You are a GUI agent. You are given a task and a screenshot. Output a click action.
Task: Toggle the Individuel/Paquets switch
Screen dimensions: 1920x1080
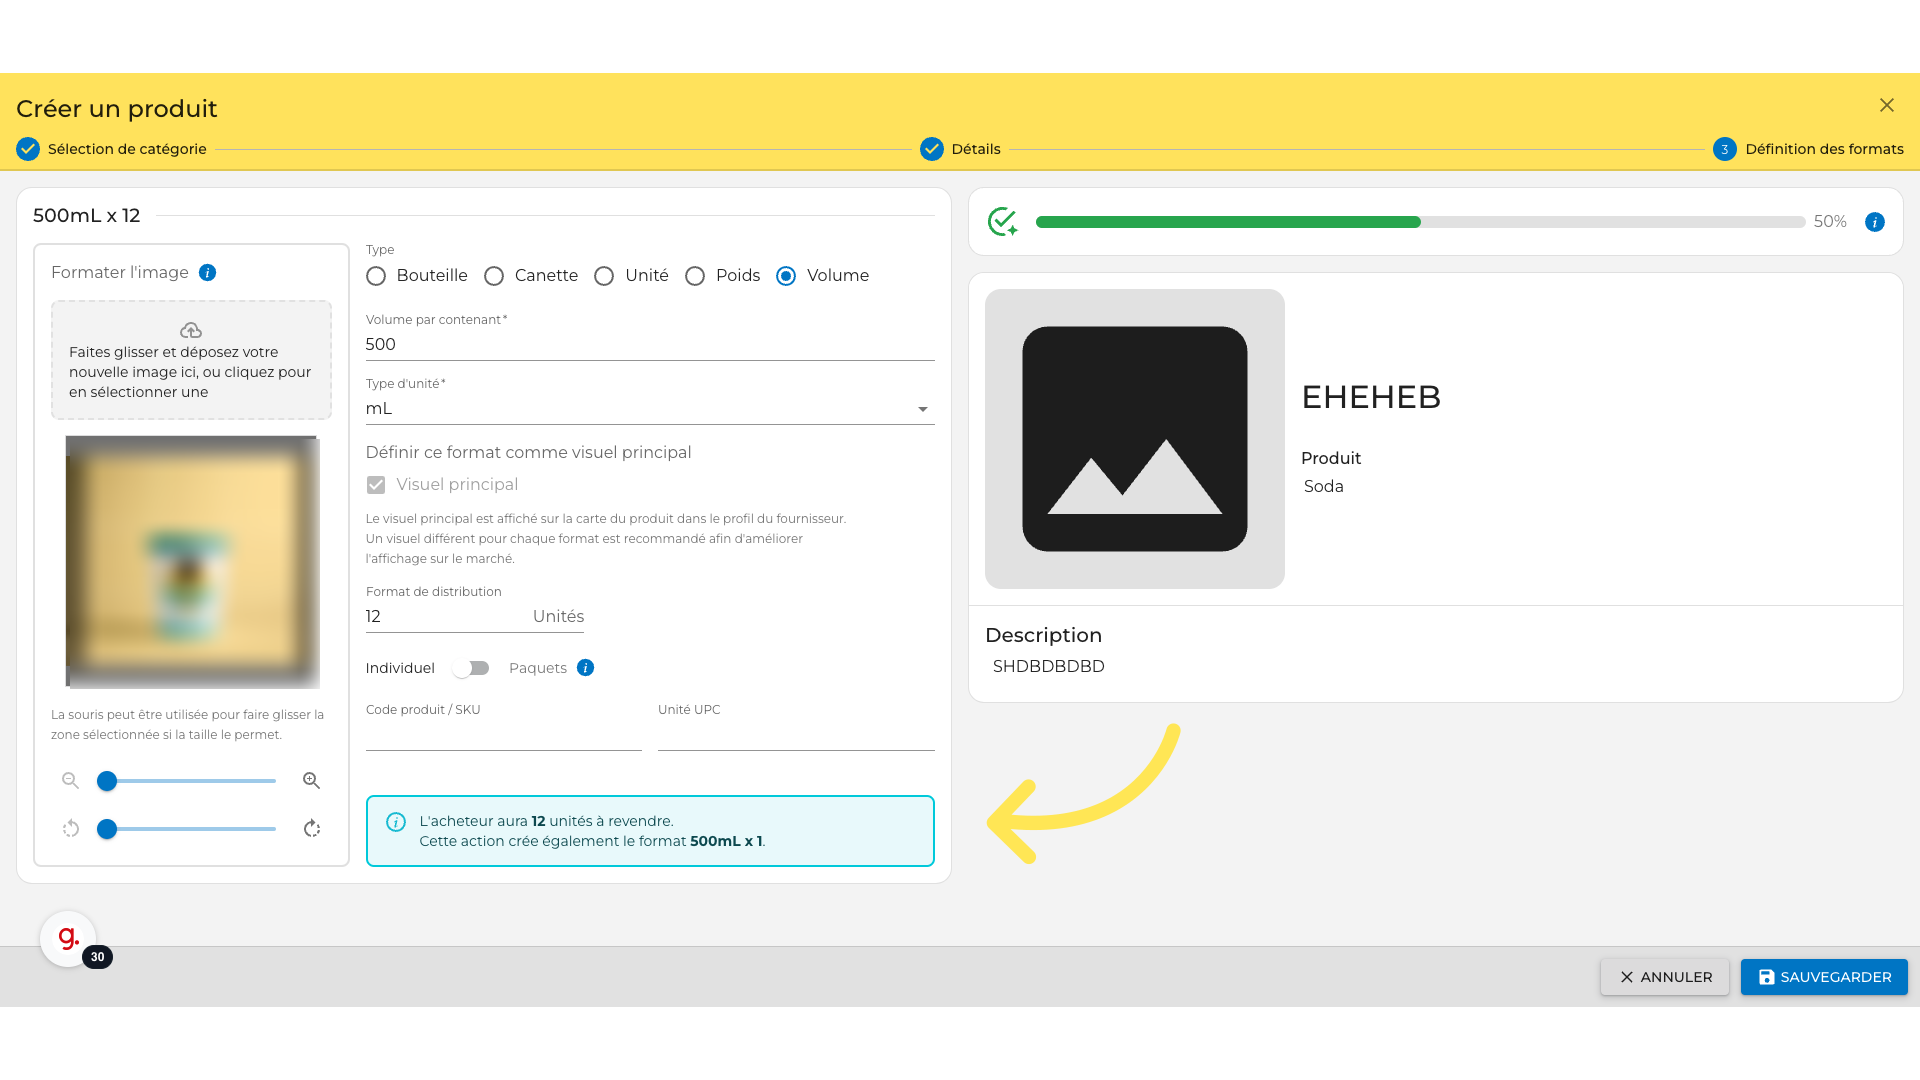(x=471, y=668)
